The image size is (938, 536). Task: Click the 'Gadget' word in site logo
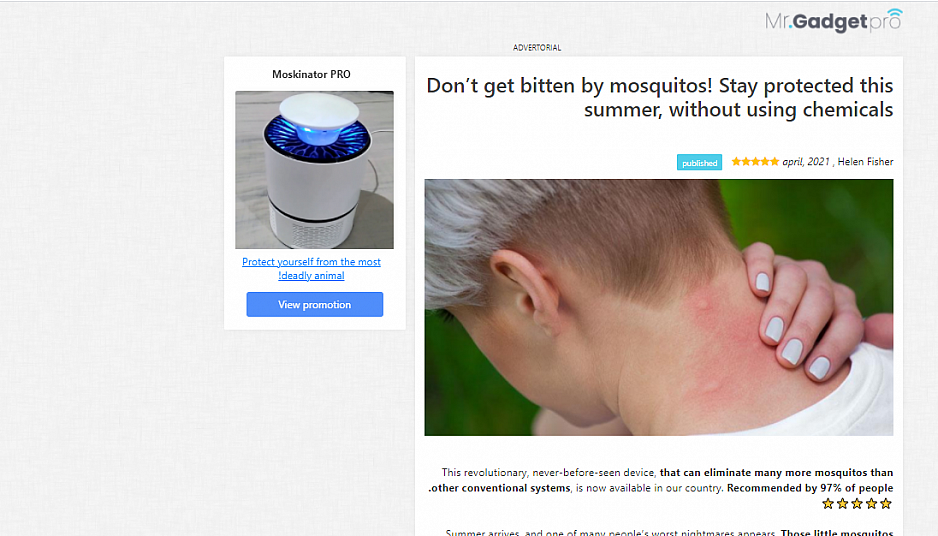coord(830,23)
